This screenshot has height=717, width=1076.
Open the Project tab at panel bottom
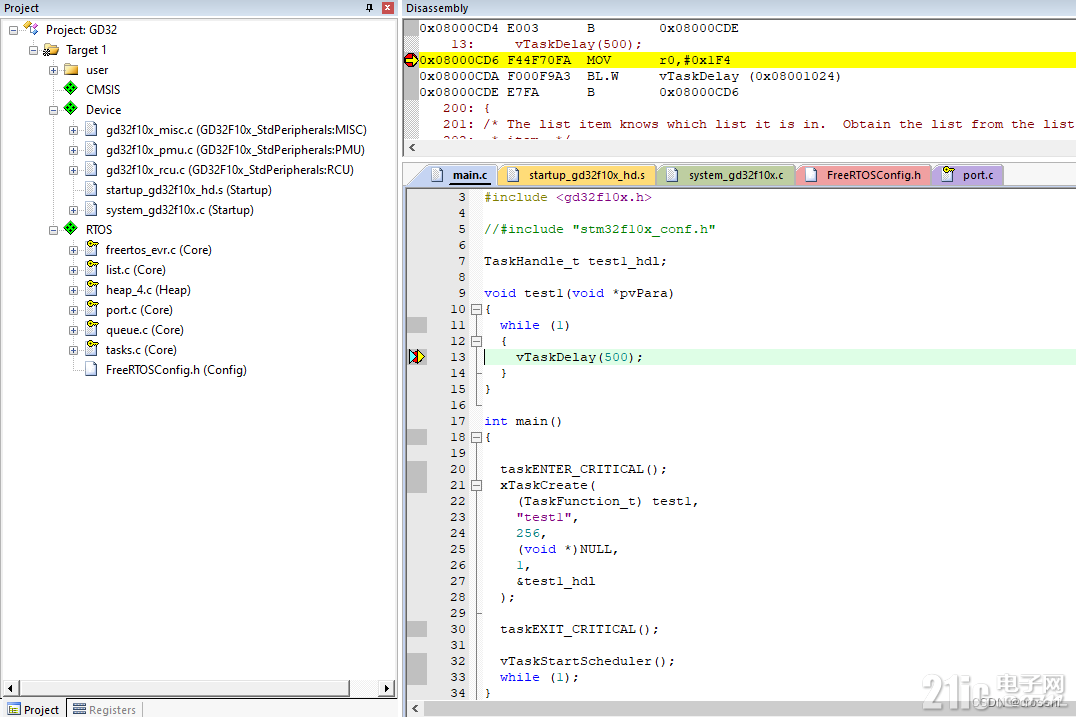tap(34, 709)
